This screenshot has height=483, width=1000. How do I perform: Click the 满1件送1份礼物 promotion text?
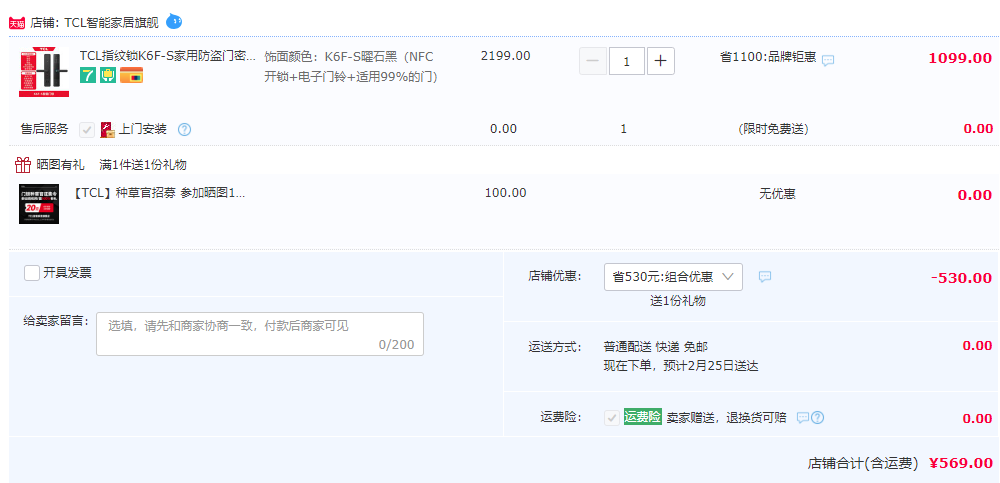pos(143,165)
